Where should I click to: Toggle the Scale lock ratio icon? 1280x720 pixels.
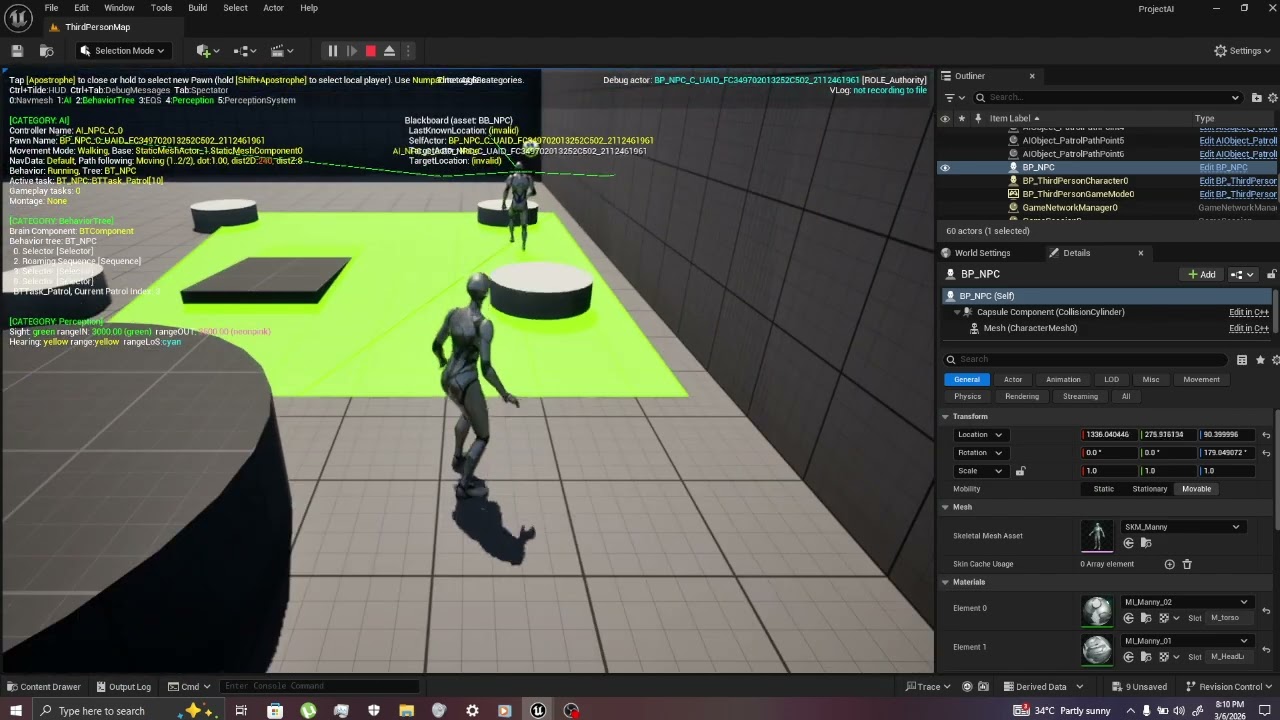tap(1020, 471)
